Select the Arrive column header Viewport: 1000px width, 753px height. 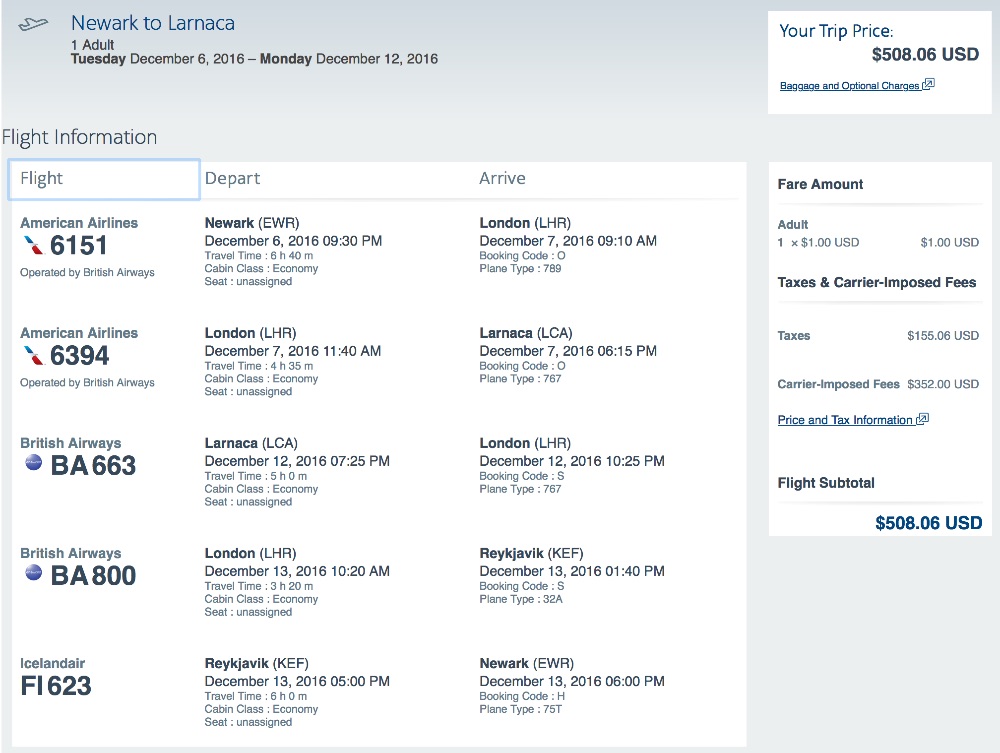coord(502,178)
